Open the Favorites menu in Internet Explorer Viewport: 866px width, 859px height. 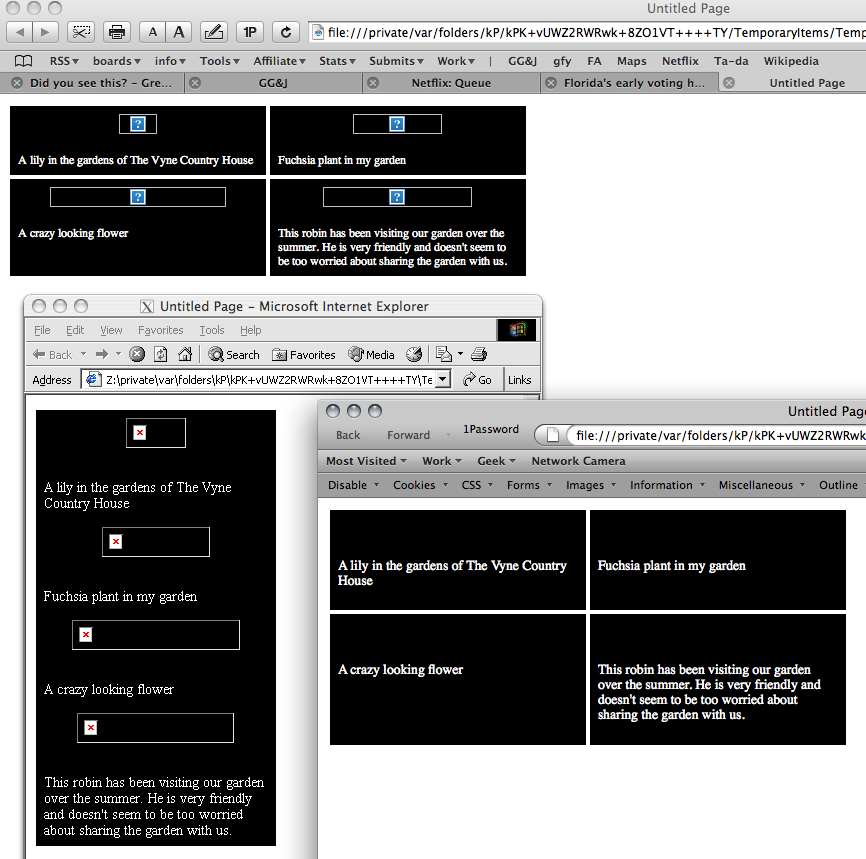click(x=160, y=330)
